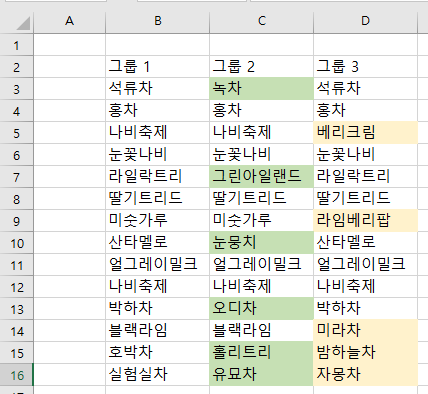Select 얼그레이밀크 in column B
The height and width of the screenshot is (394, 428).
pos(158,265)
